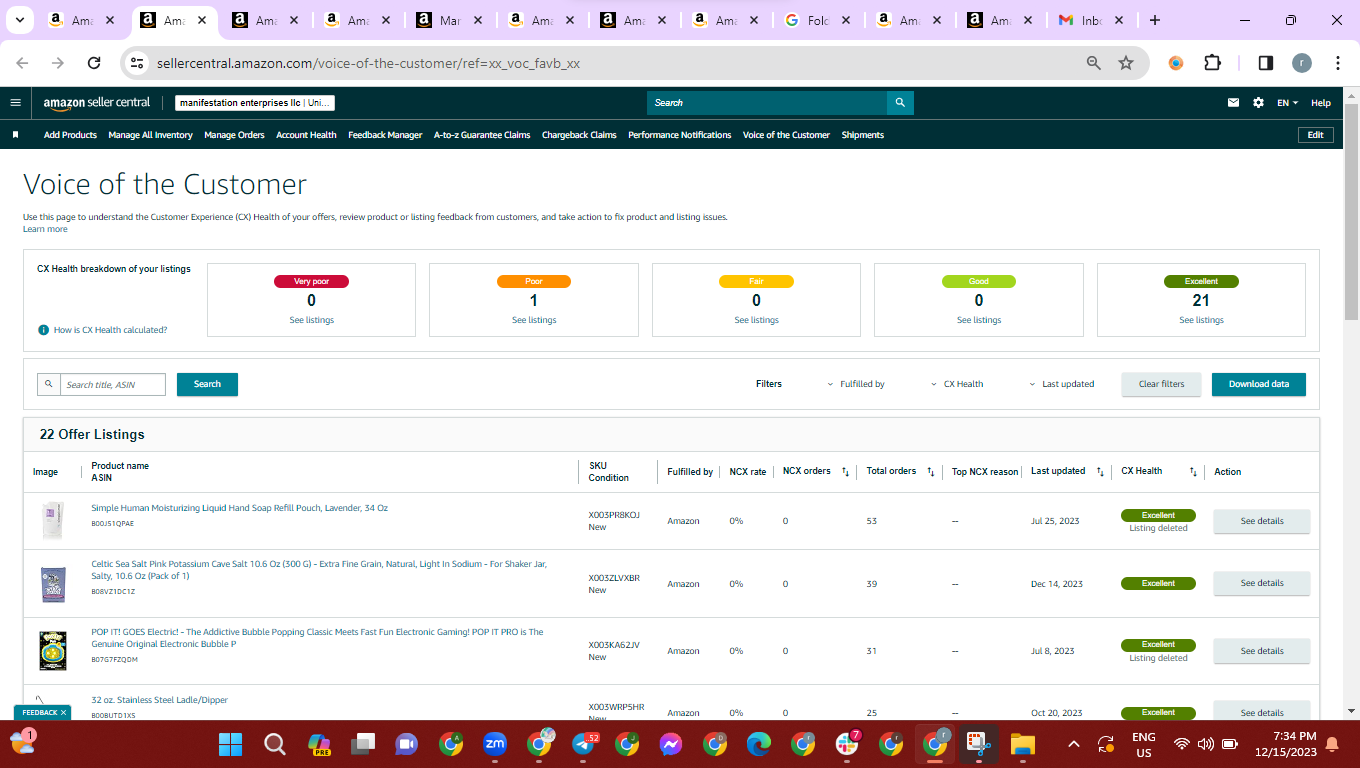Open the Chrome Extensions puzzle icon
This screenshot has height=768, width=1360.
click(x=1212, y=63)
